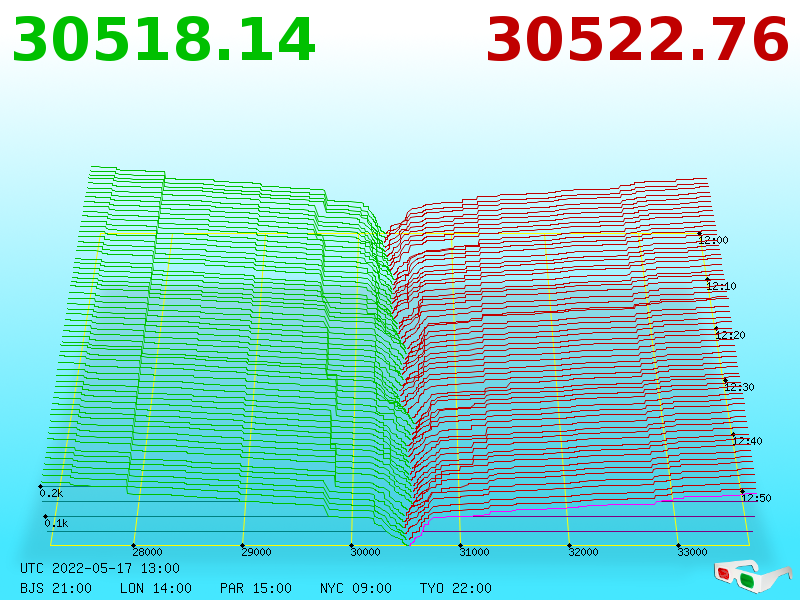
Task: Click the 12:50 time axis marker
Action: (756, 498)
